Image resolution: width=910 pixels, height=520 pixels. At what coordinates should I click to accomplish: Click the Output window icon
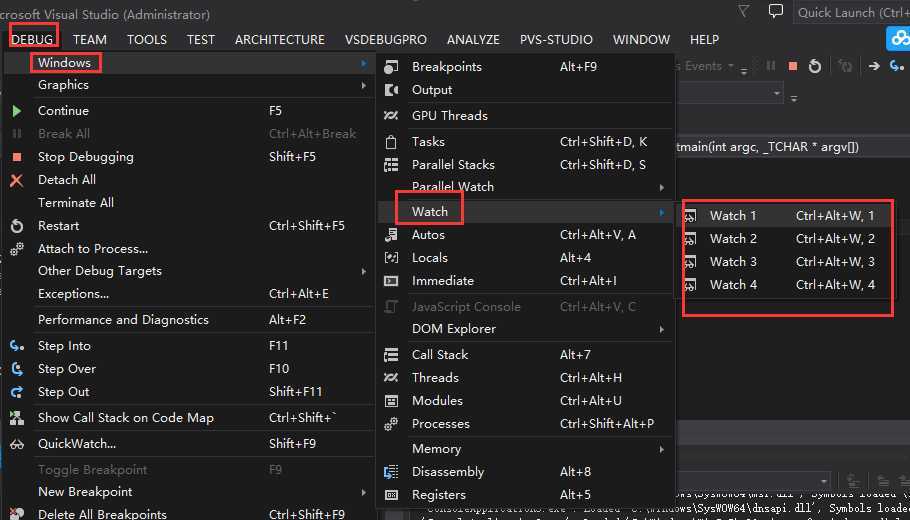click(x=391, y=90)
